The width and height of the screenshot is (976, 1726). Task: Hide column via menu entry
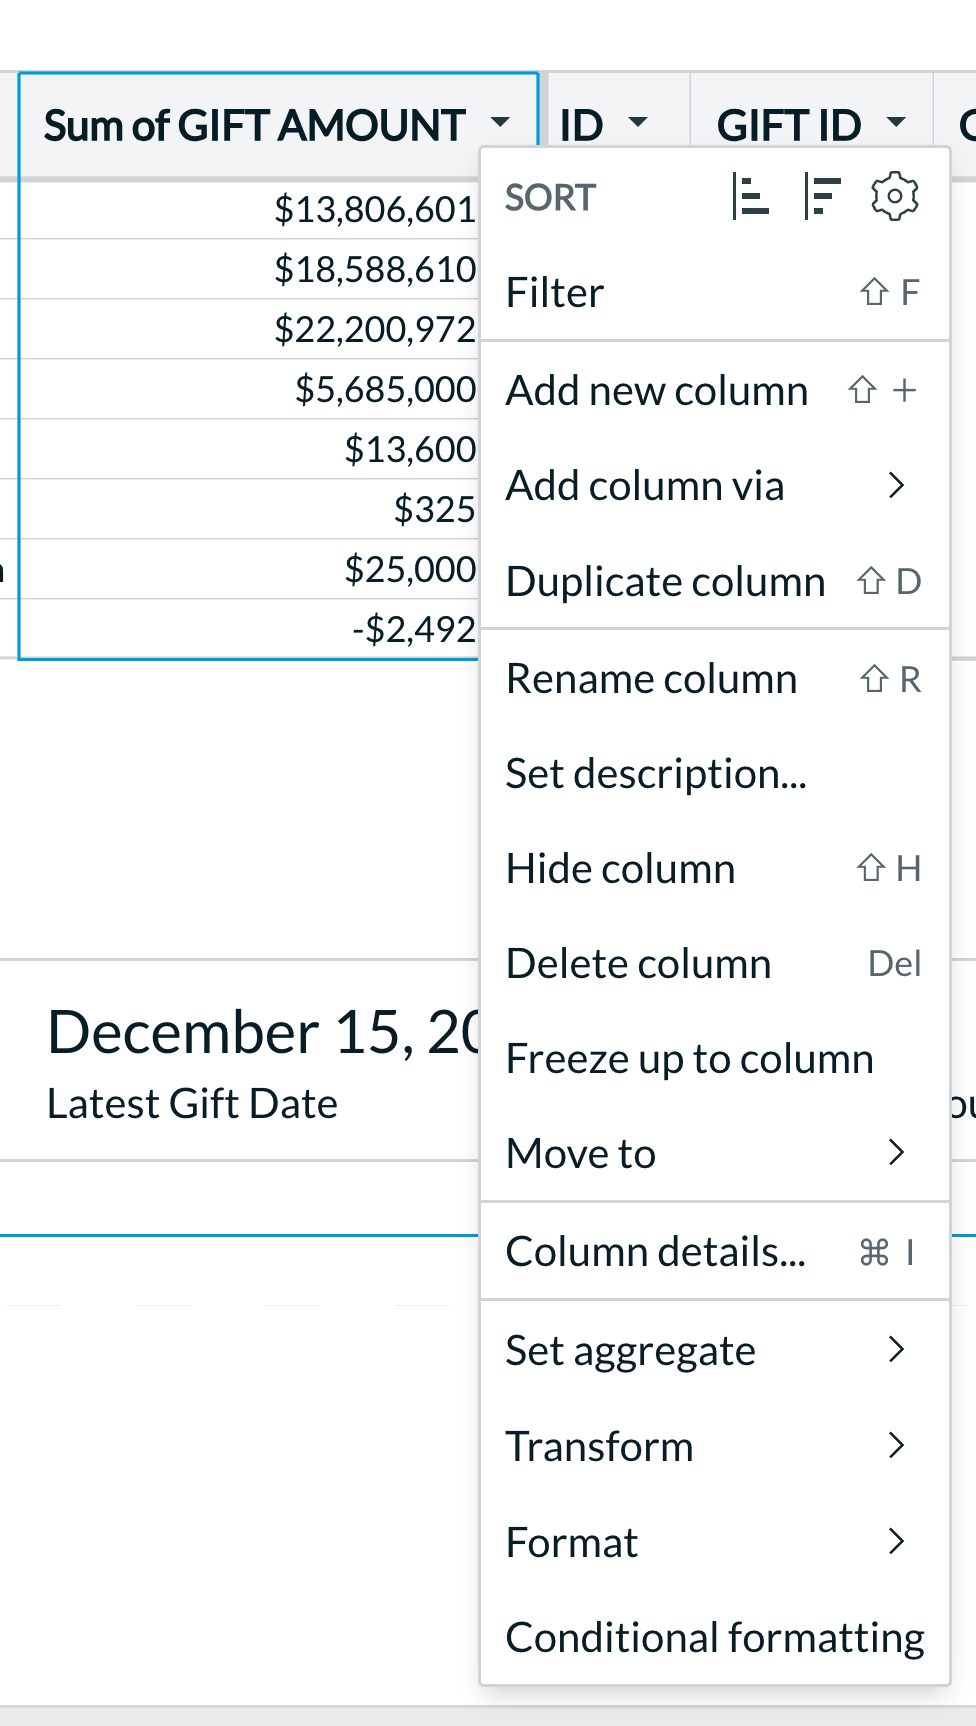(714, 869)
